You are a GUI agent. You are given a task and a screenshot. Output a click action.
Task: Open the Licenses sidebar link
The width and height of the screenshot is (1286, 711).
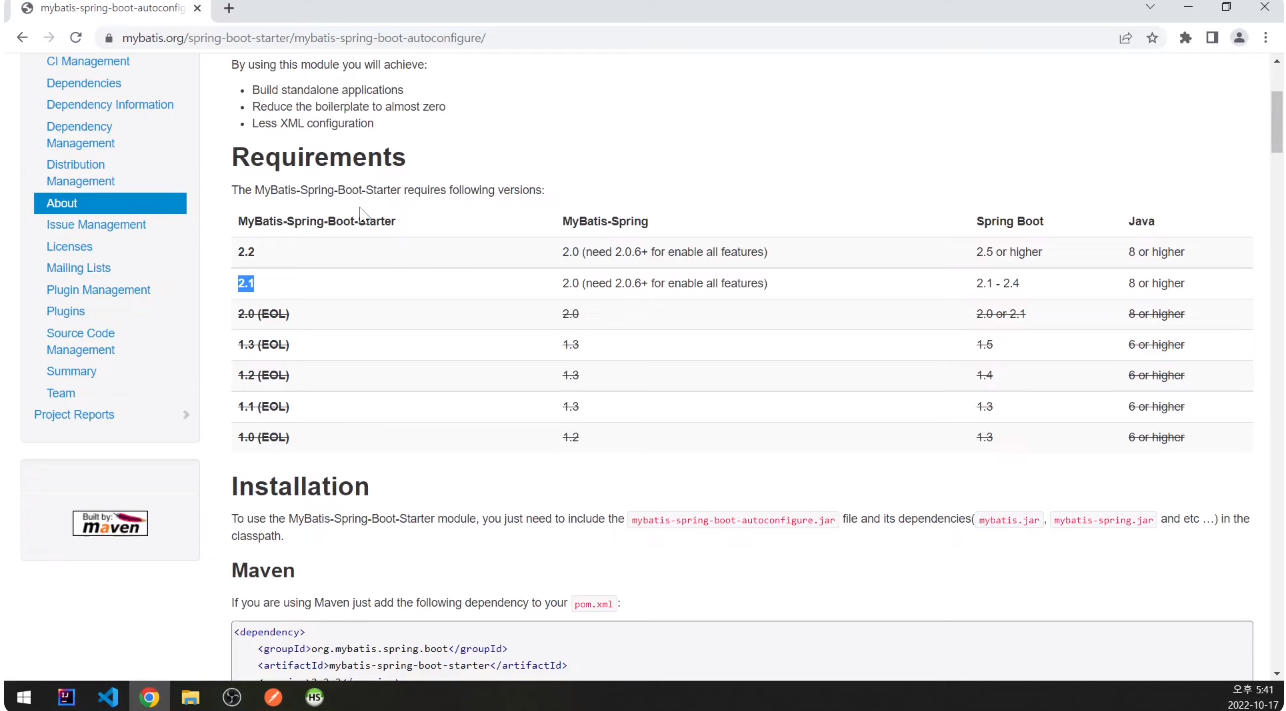tap(69, 247)
